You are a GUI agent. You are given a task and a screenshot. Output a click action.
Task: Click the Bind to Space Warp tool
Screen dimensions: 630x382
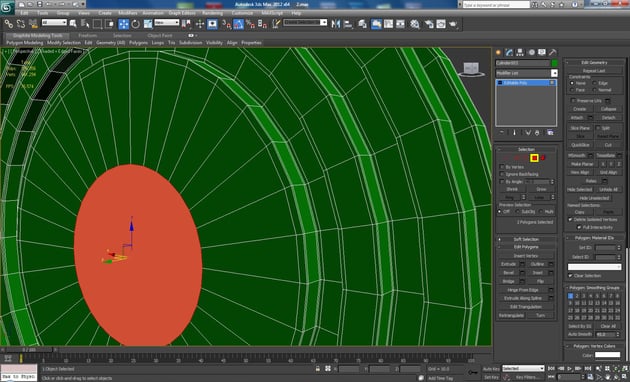point(33,24)
